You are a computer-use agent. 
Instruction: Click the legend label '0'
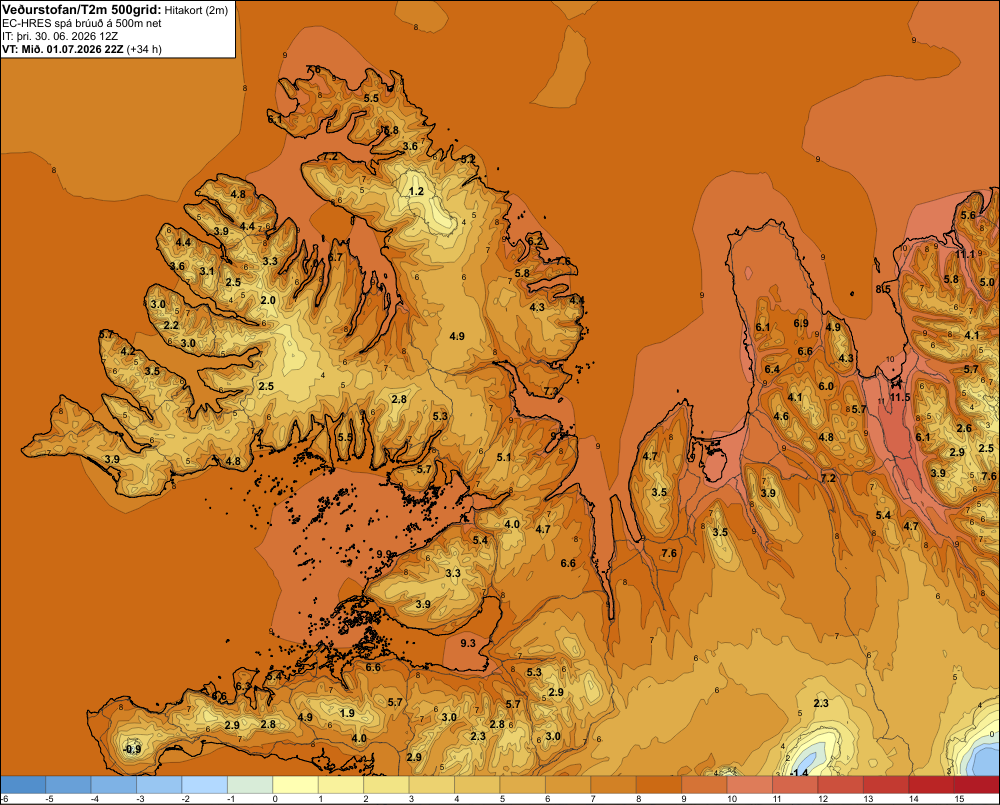click(x=275, y=799)
